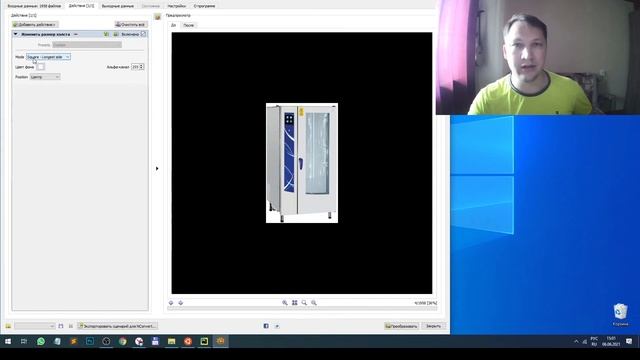The width and height of the screenshot is (640, 360).
Task: Select the После preview tab
Action: click(189, 25)
